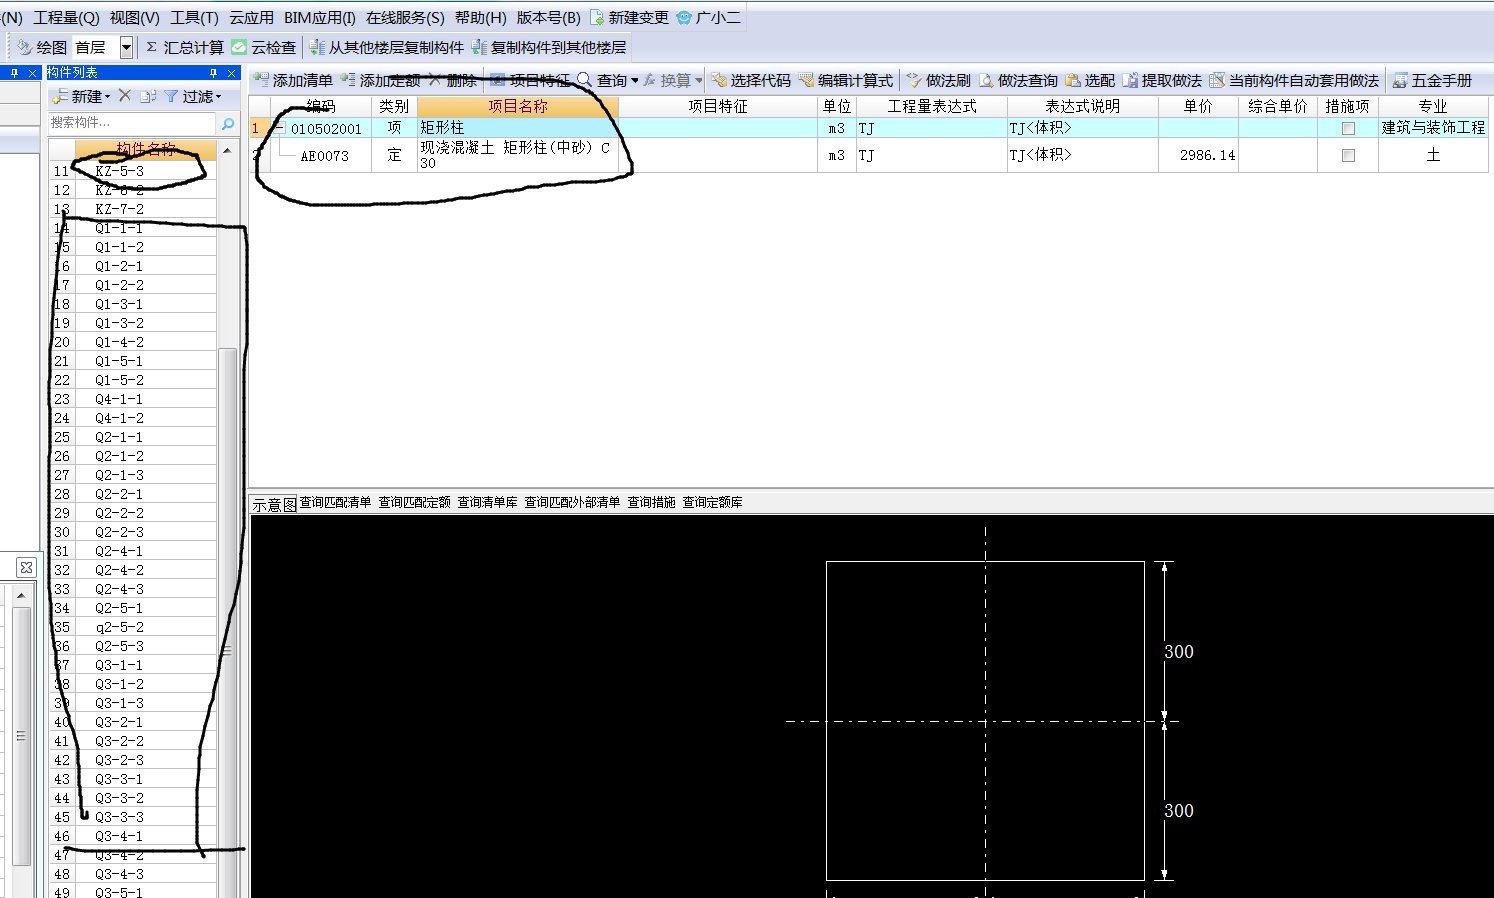Click 删除 in the bill toolbar
This screenshot has height=898, width=1494.
[x=453, y=80]
